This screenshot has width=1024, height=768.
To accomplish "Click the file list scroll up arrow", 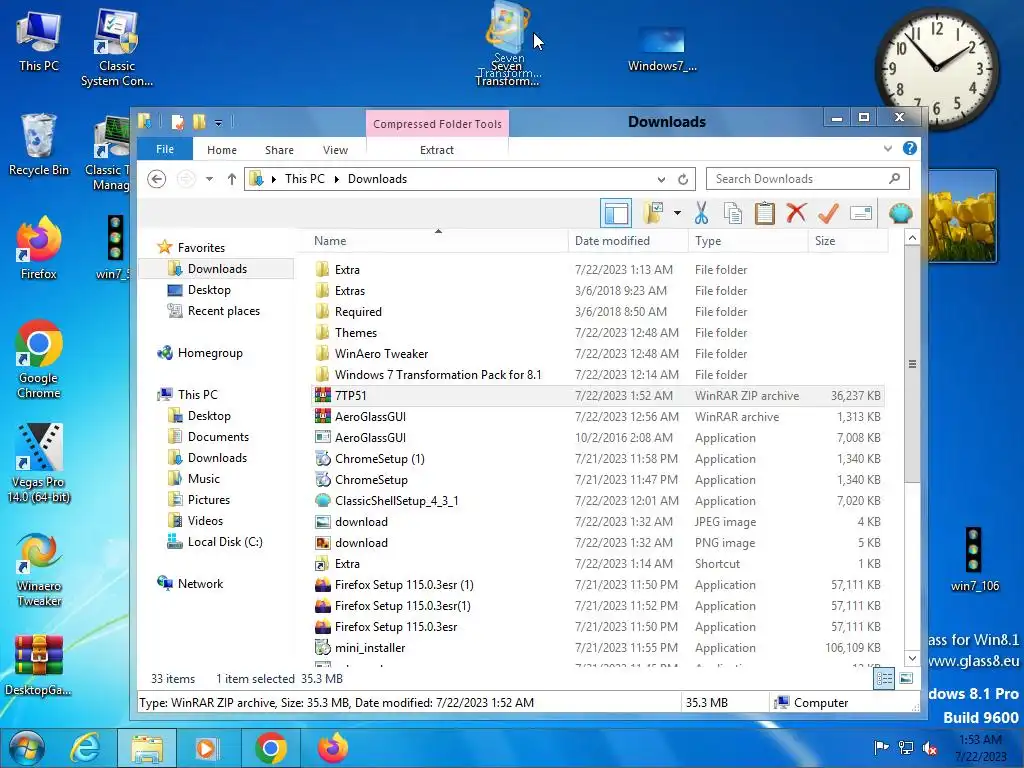I will tap(912, 238).
